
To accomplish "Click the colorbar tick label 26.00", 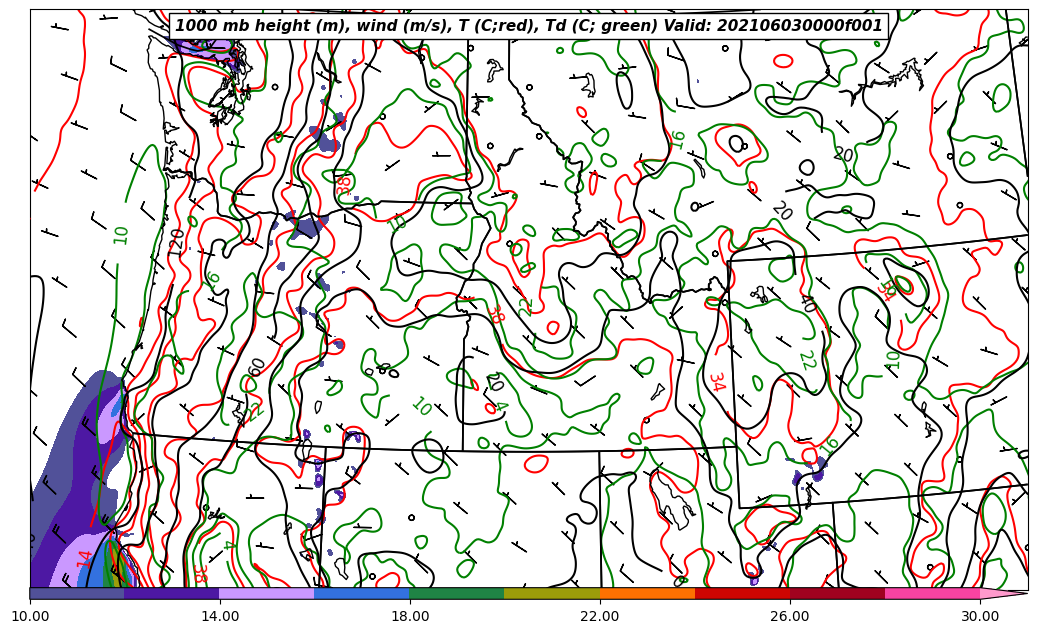I will [790, 616].
